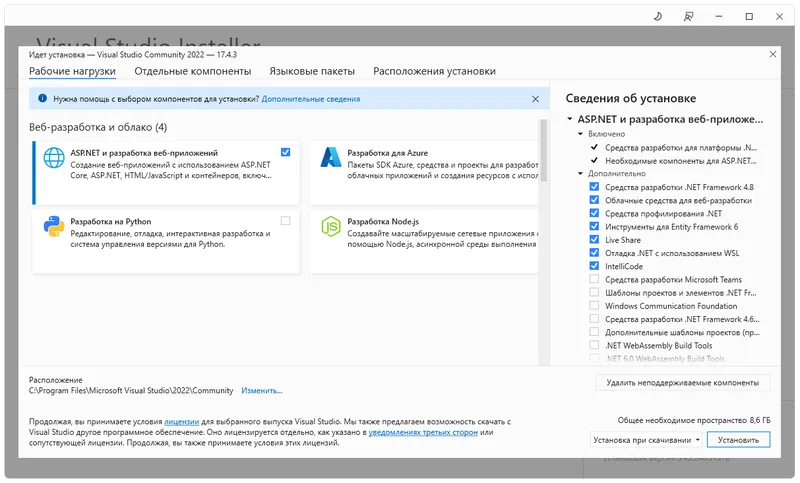Click total required space 8,6 ГБ text

point(694,420)
